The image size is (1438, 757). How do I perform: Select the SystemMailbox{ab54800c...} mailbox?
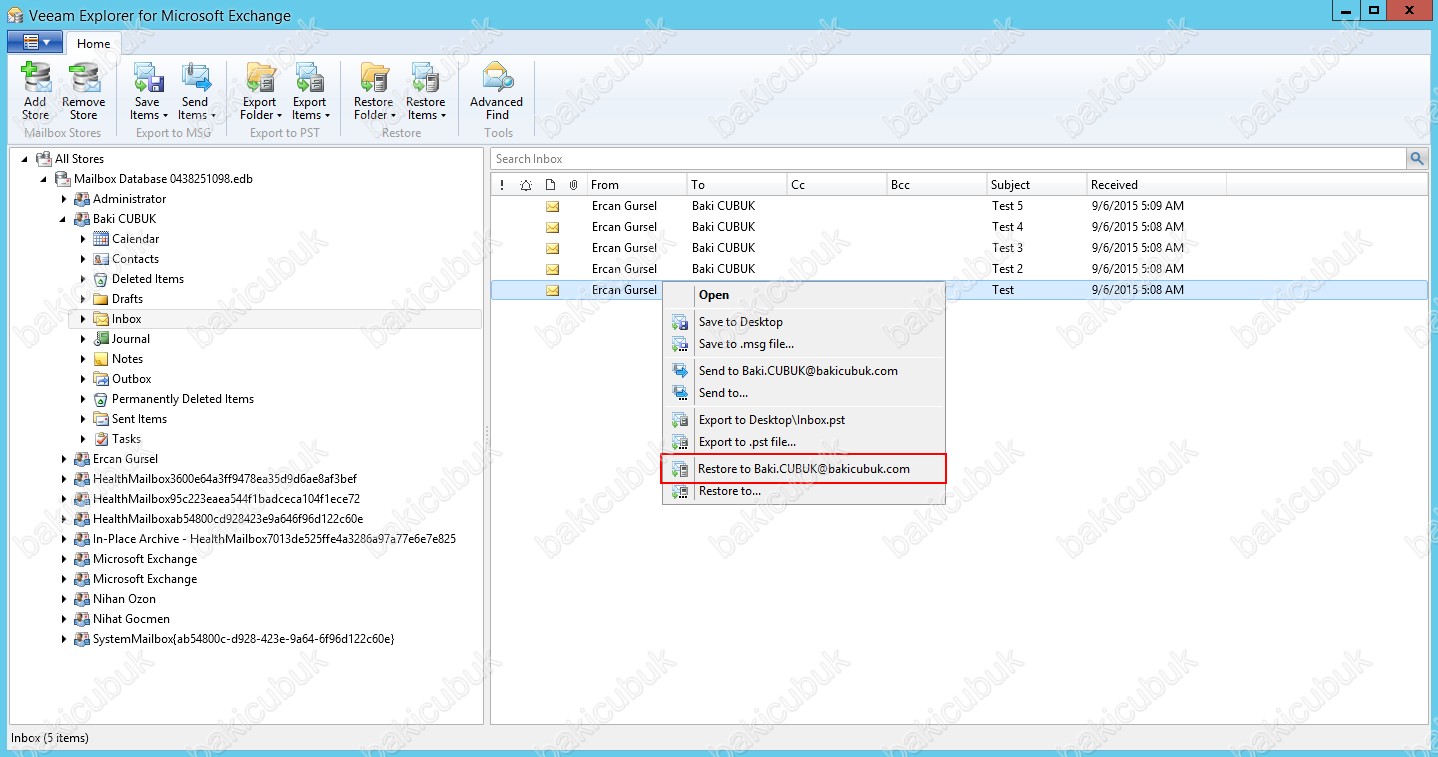tap(243, 639)
